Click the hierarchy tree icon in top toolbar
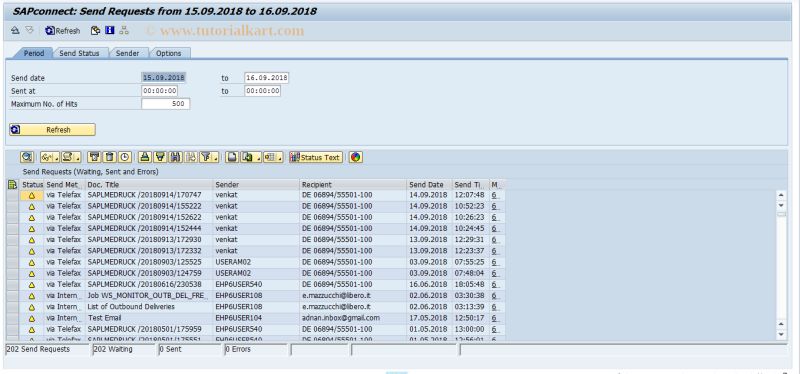 click(x=124, y=31)
